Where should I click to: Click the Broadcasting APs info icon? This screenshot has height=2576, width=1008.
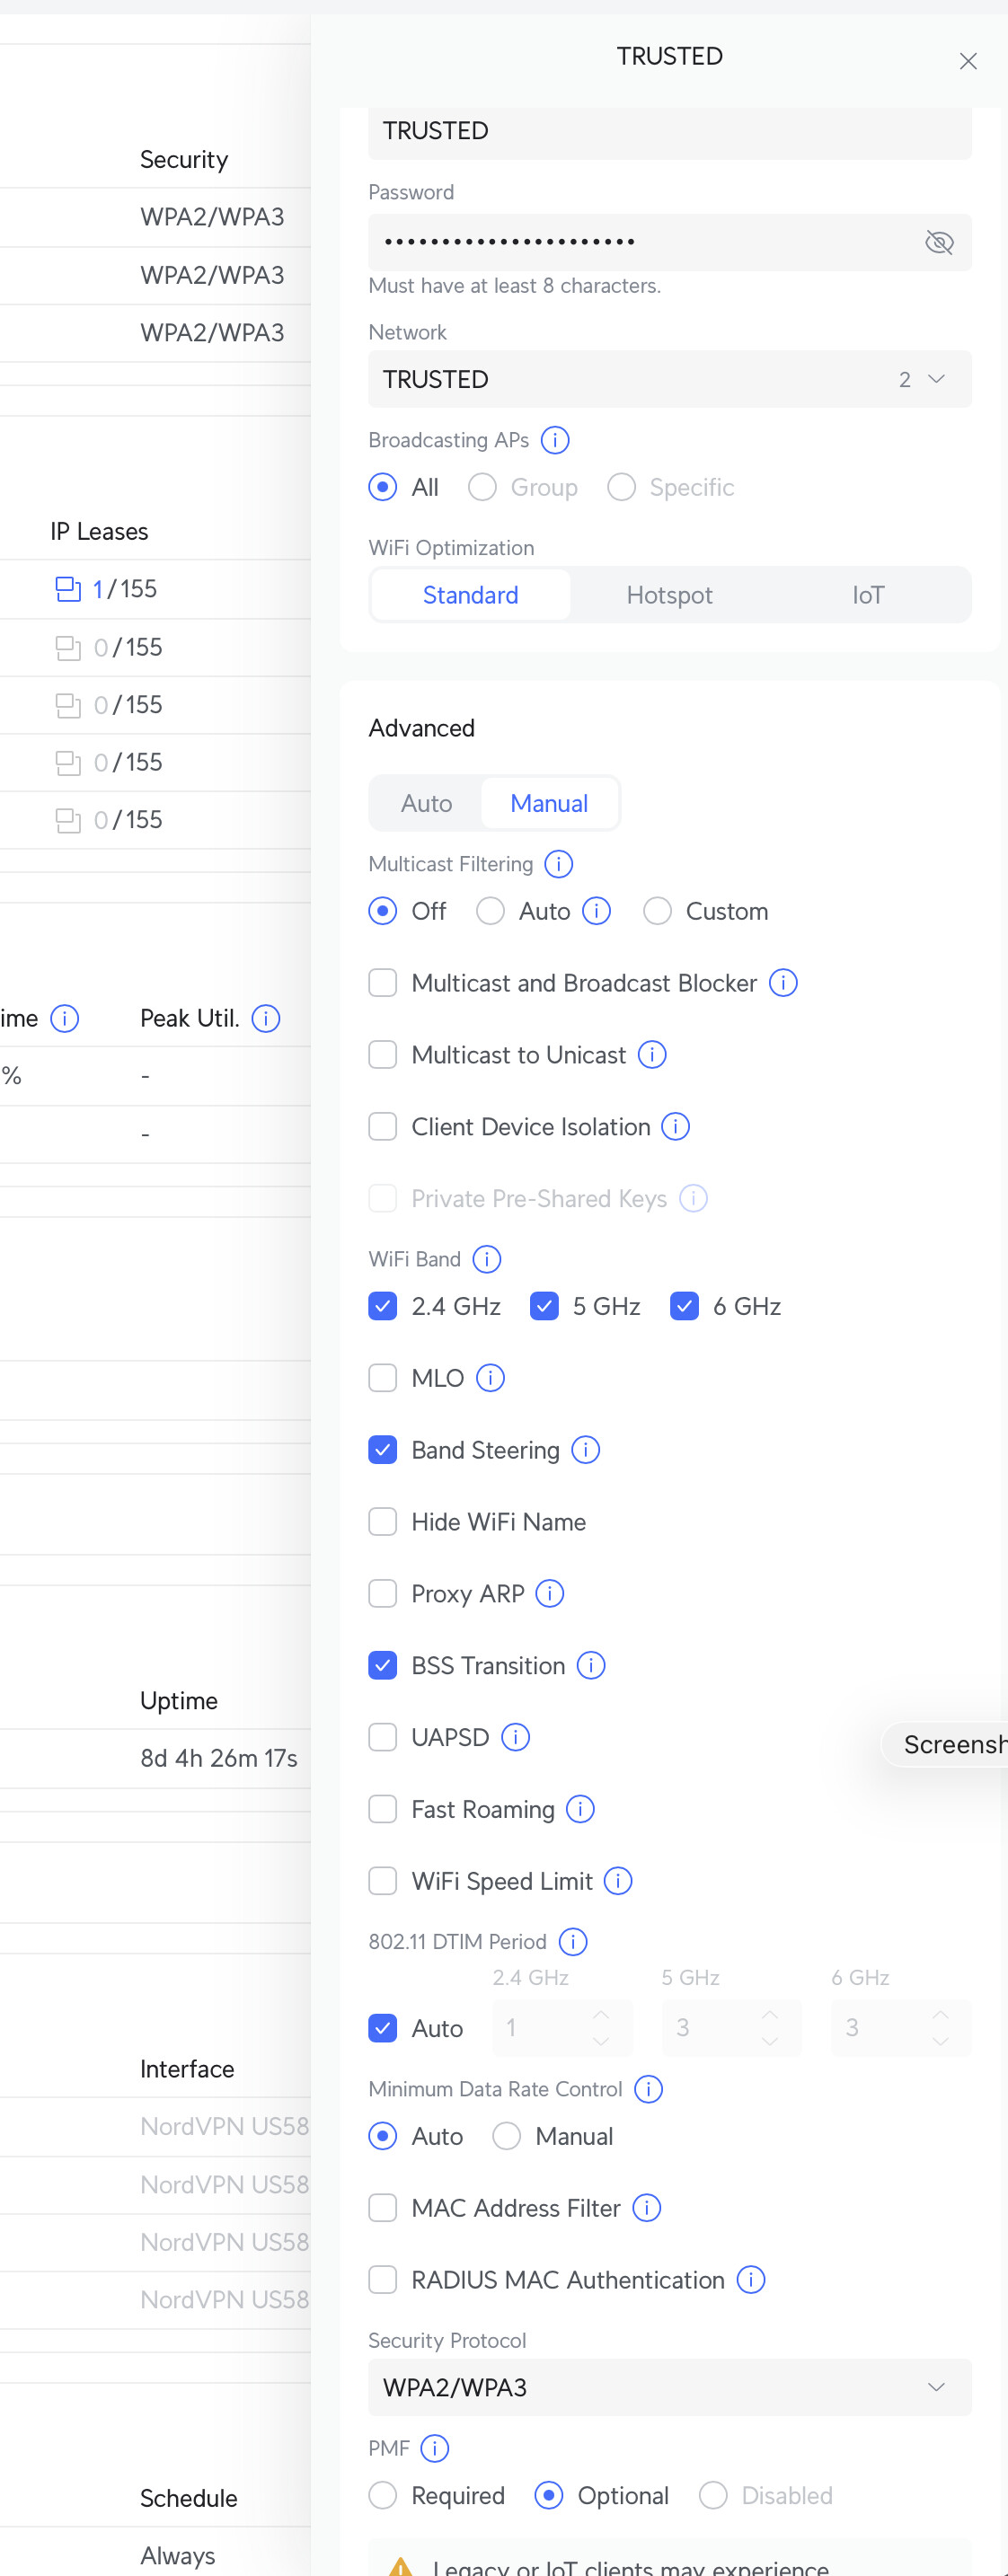pyautogui.click(x=555, y=440)
